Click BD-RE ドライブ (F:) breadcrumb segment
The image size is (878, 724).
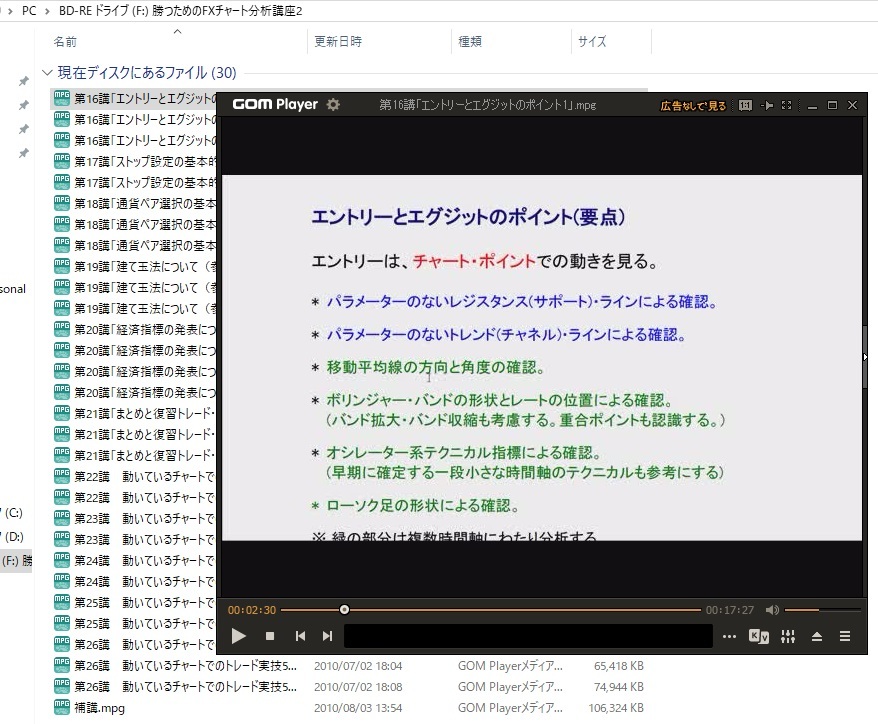point(180,11)
